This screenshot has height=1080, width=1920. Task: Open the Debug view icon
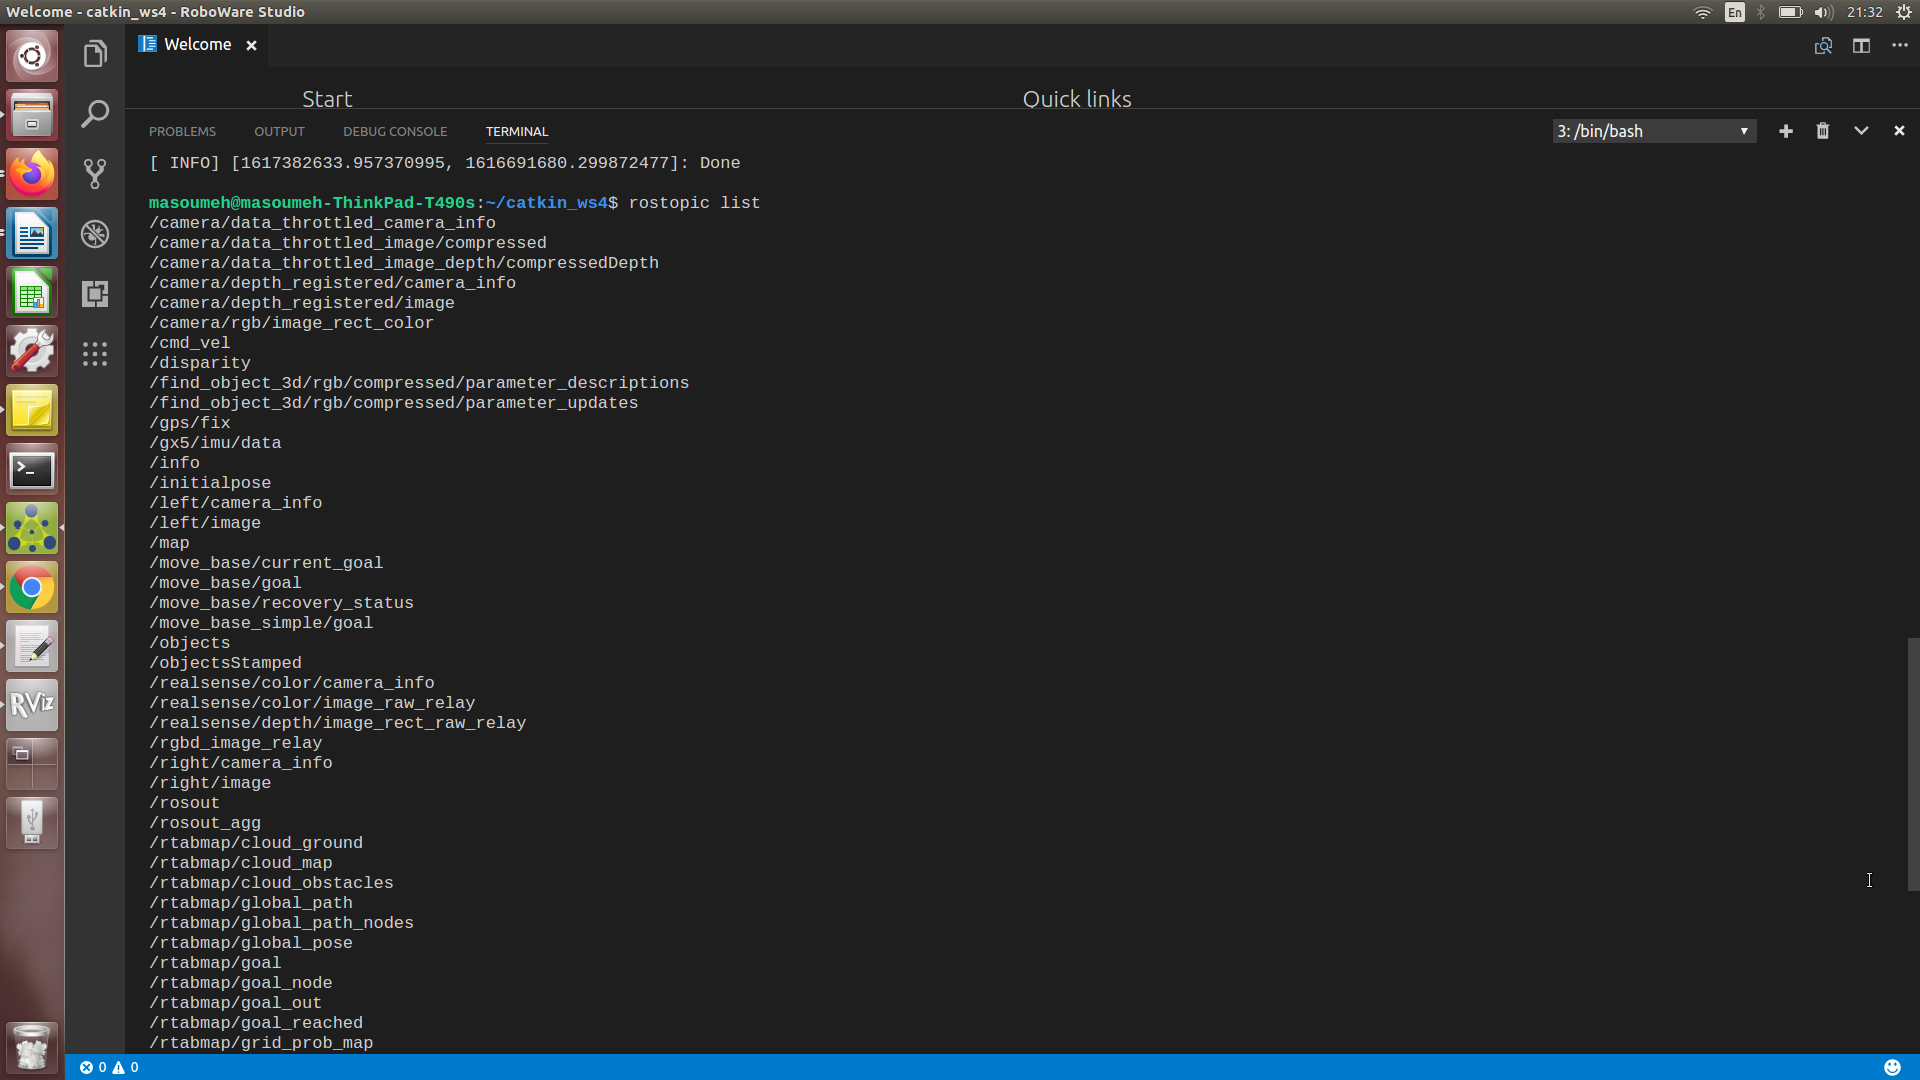pos(95,234)
